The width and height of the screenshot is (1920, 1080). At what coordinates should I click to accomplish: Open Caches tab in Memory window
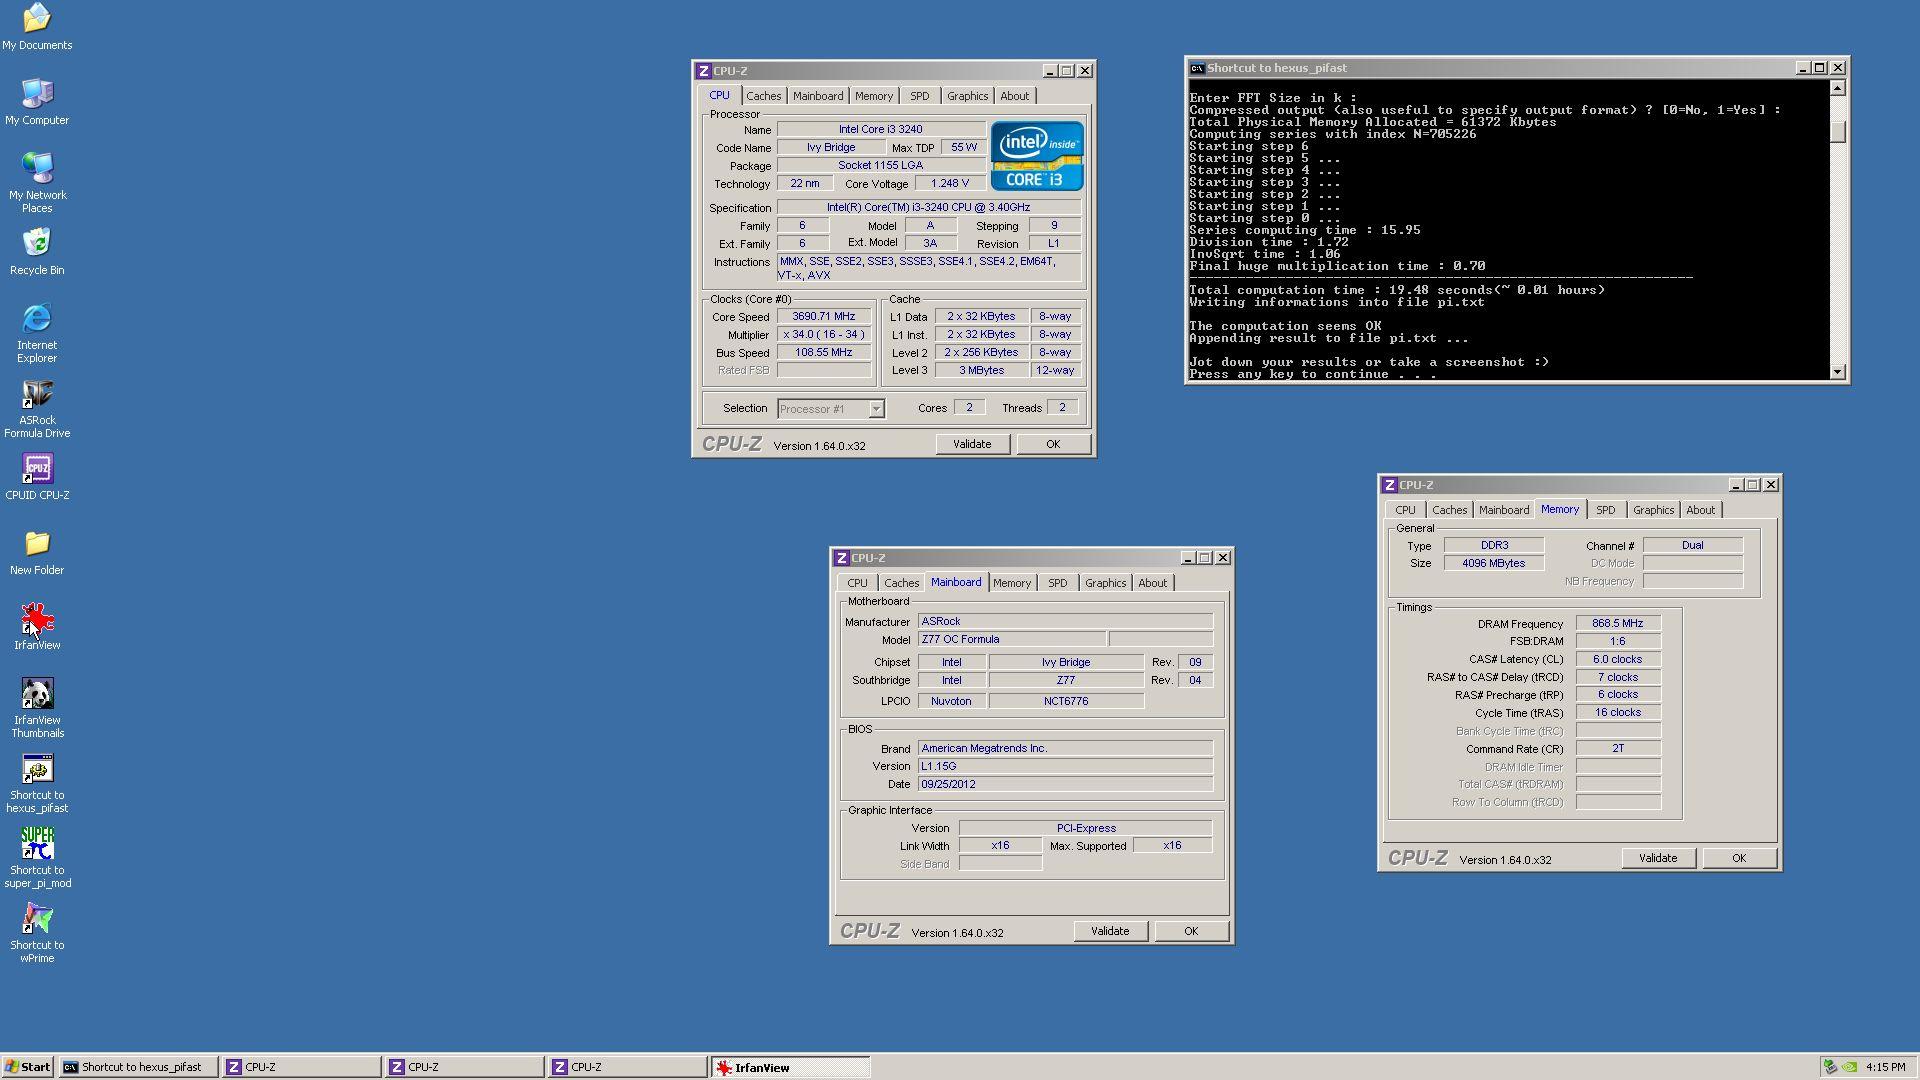pyautogui.click(x=1449, y=510)
